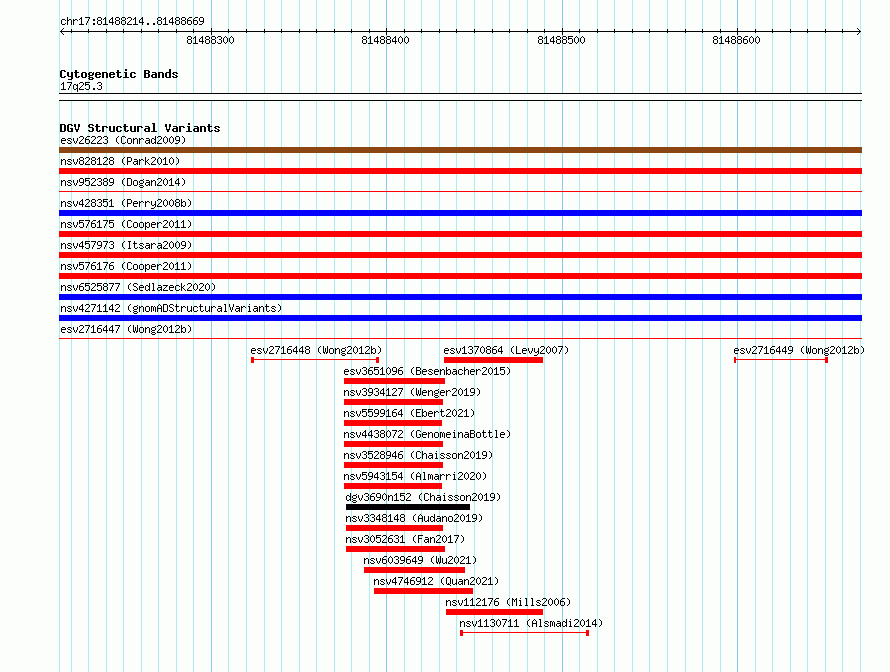Open nsv4271142 (gnomADStructuralVariants) label
The height and width of the screenshot is (672, 890).
[171, 308]
